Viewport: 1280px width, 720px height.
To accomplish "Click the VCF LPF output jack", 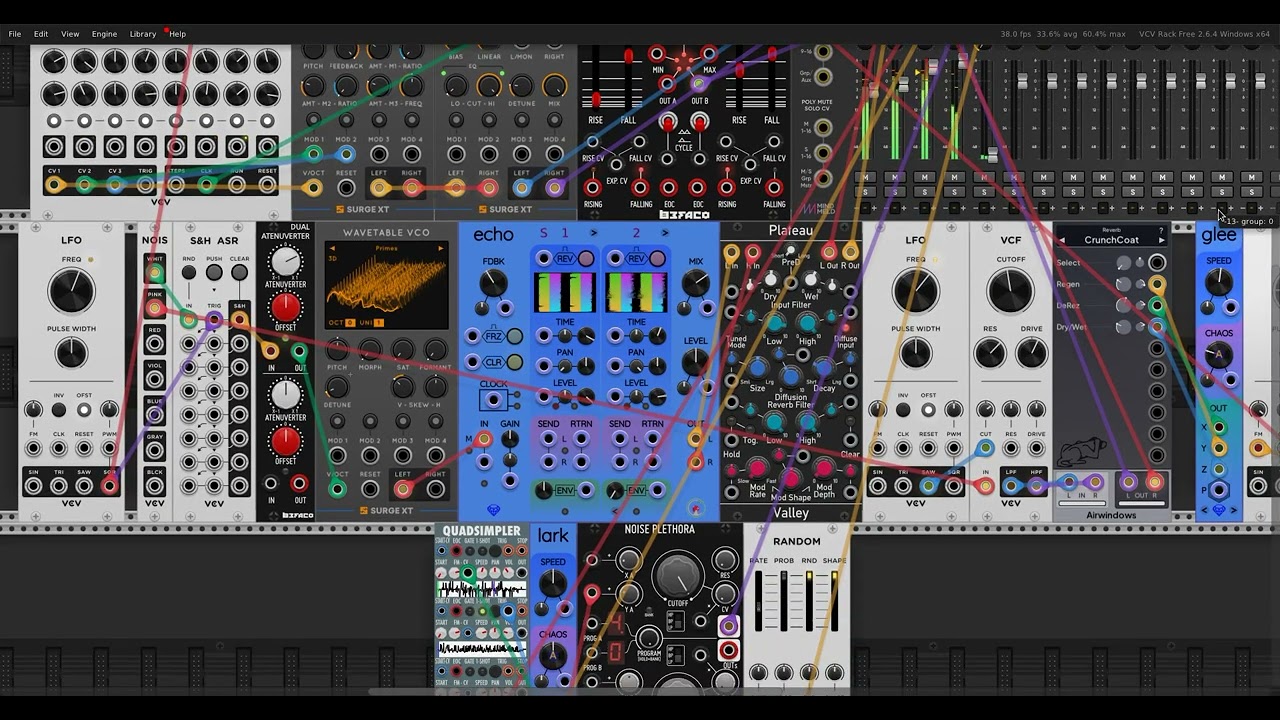I will click(1011, 487).
